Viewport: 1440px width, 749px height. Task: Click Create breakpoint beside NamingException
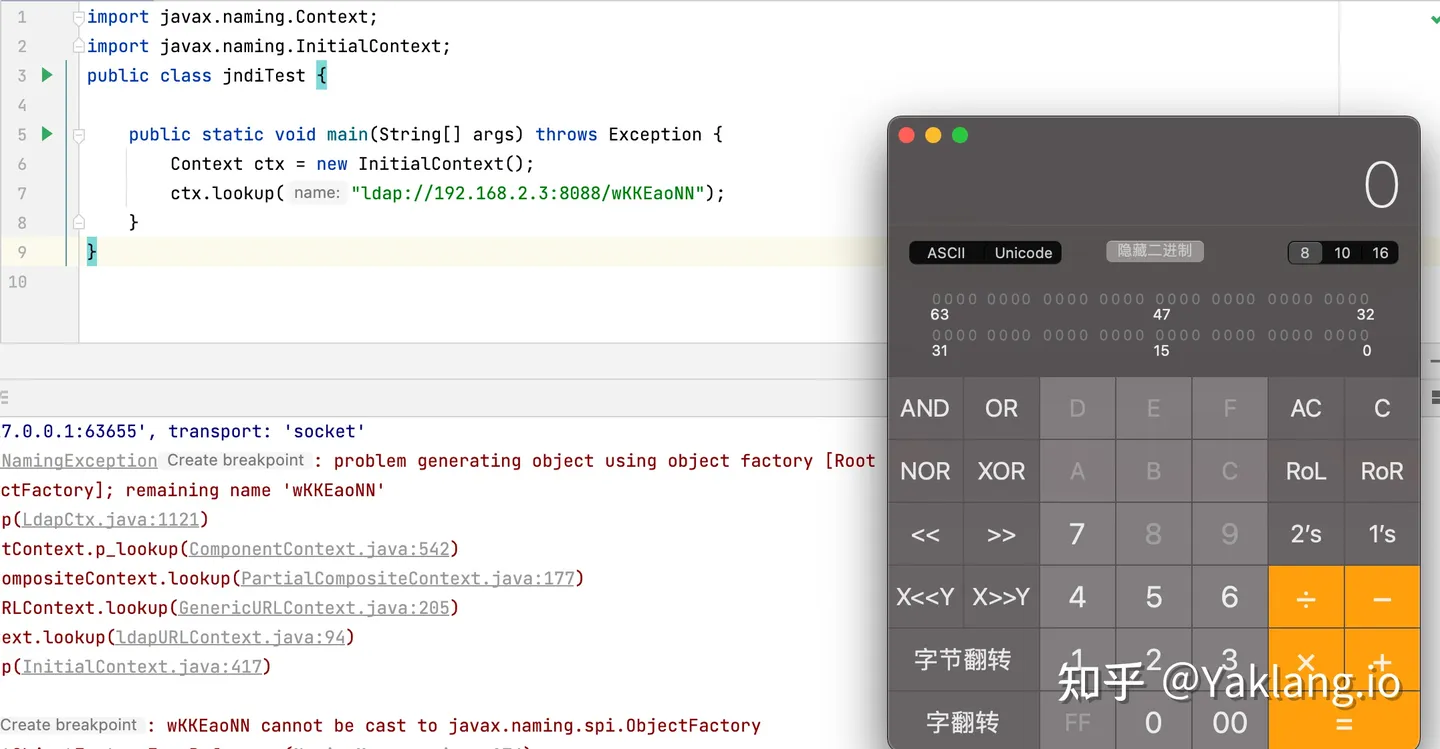[236, 460]
